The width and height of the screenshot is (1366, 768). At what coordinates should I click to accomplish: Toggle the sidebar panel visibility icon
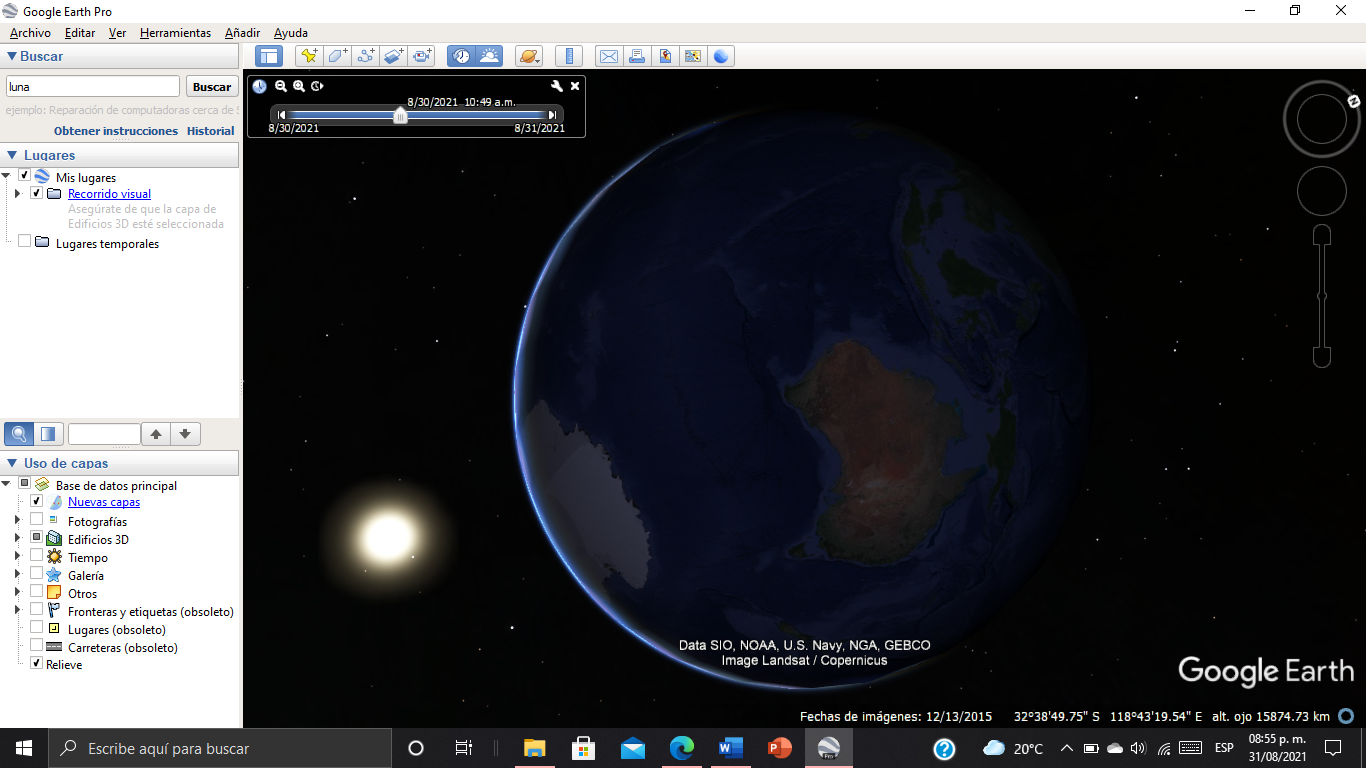pyautogui.click(x=269, y=56)
